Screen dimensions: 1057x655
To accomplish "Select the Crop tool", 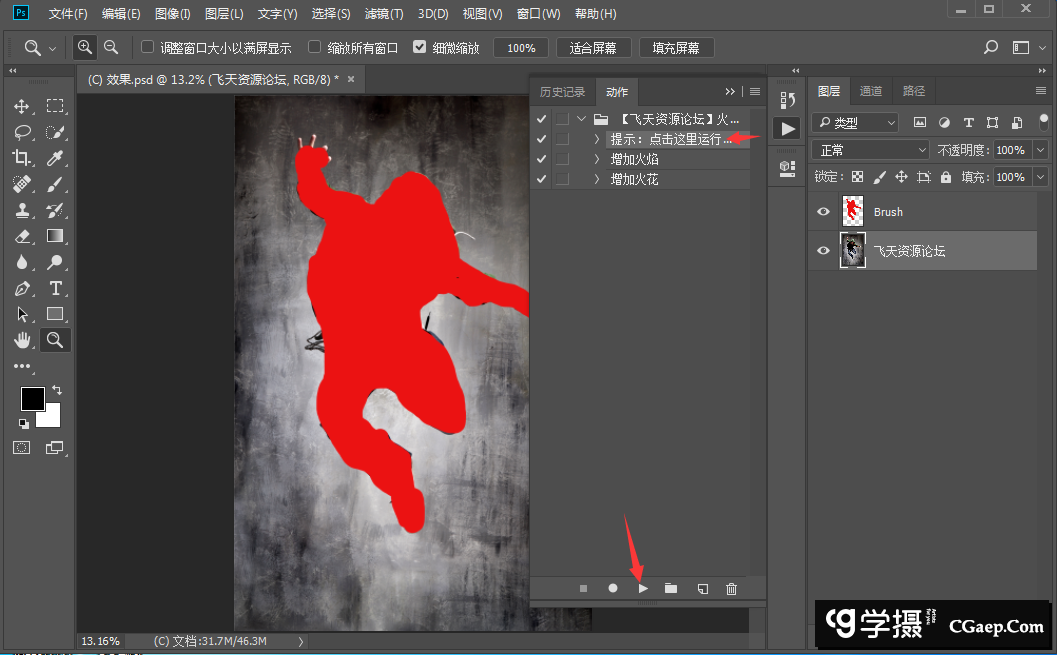I will (22, 158).
